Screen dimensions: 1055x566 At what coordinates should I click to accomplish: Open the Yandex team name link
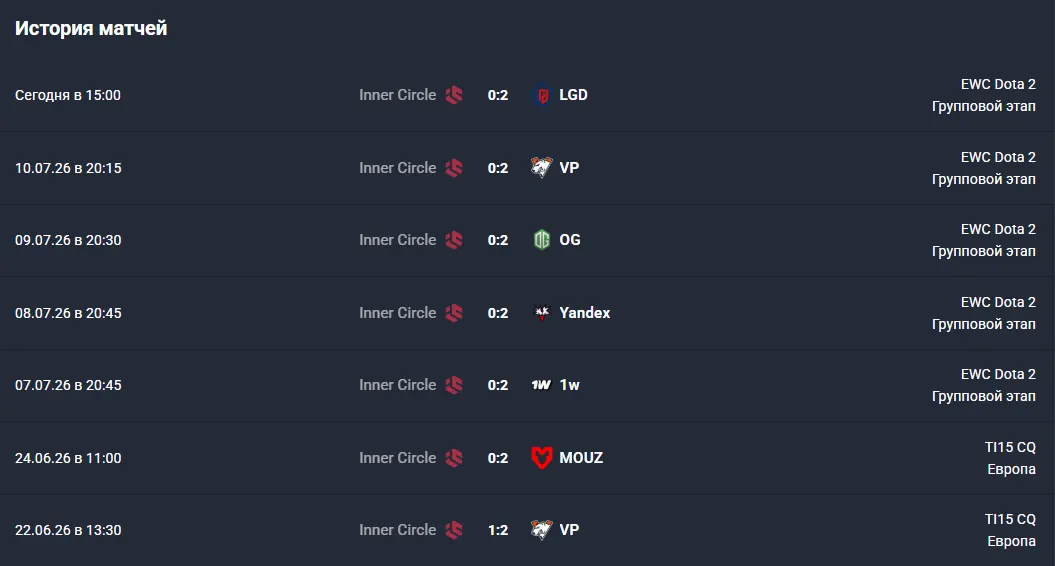(585, 312)
